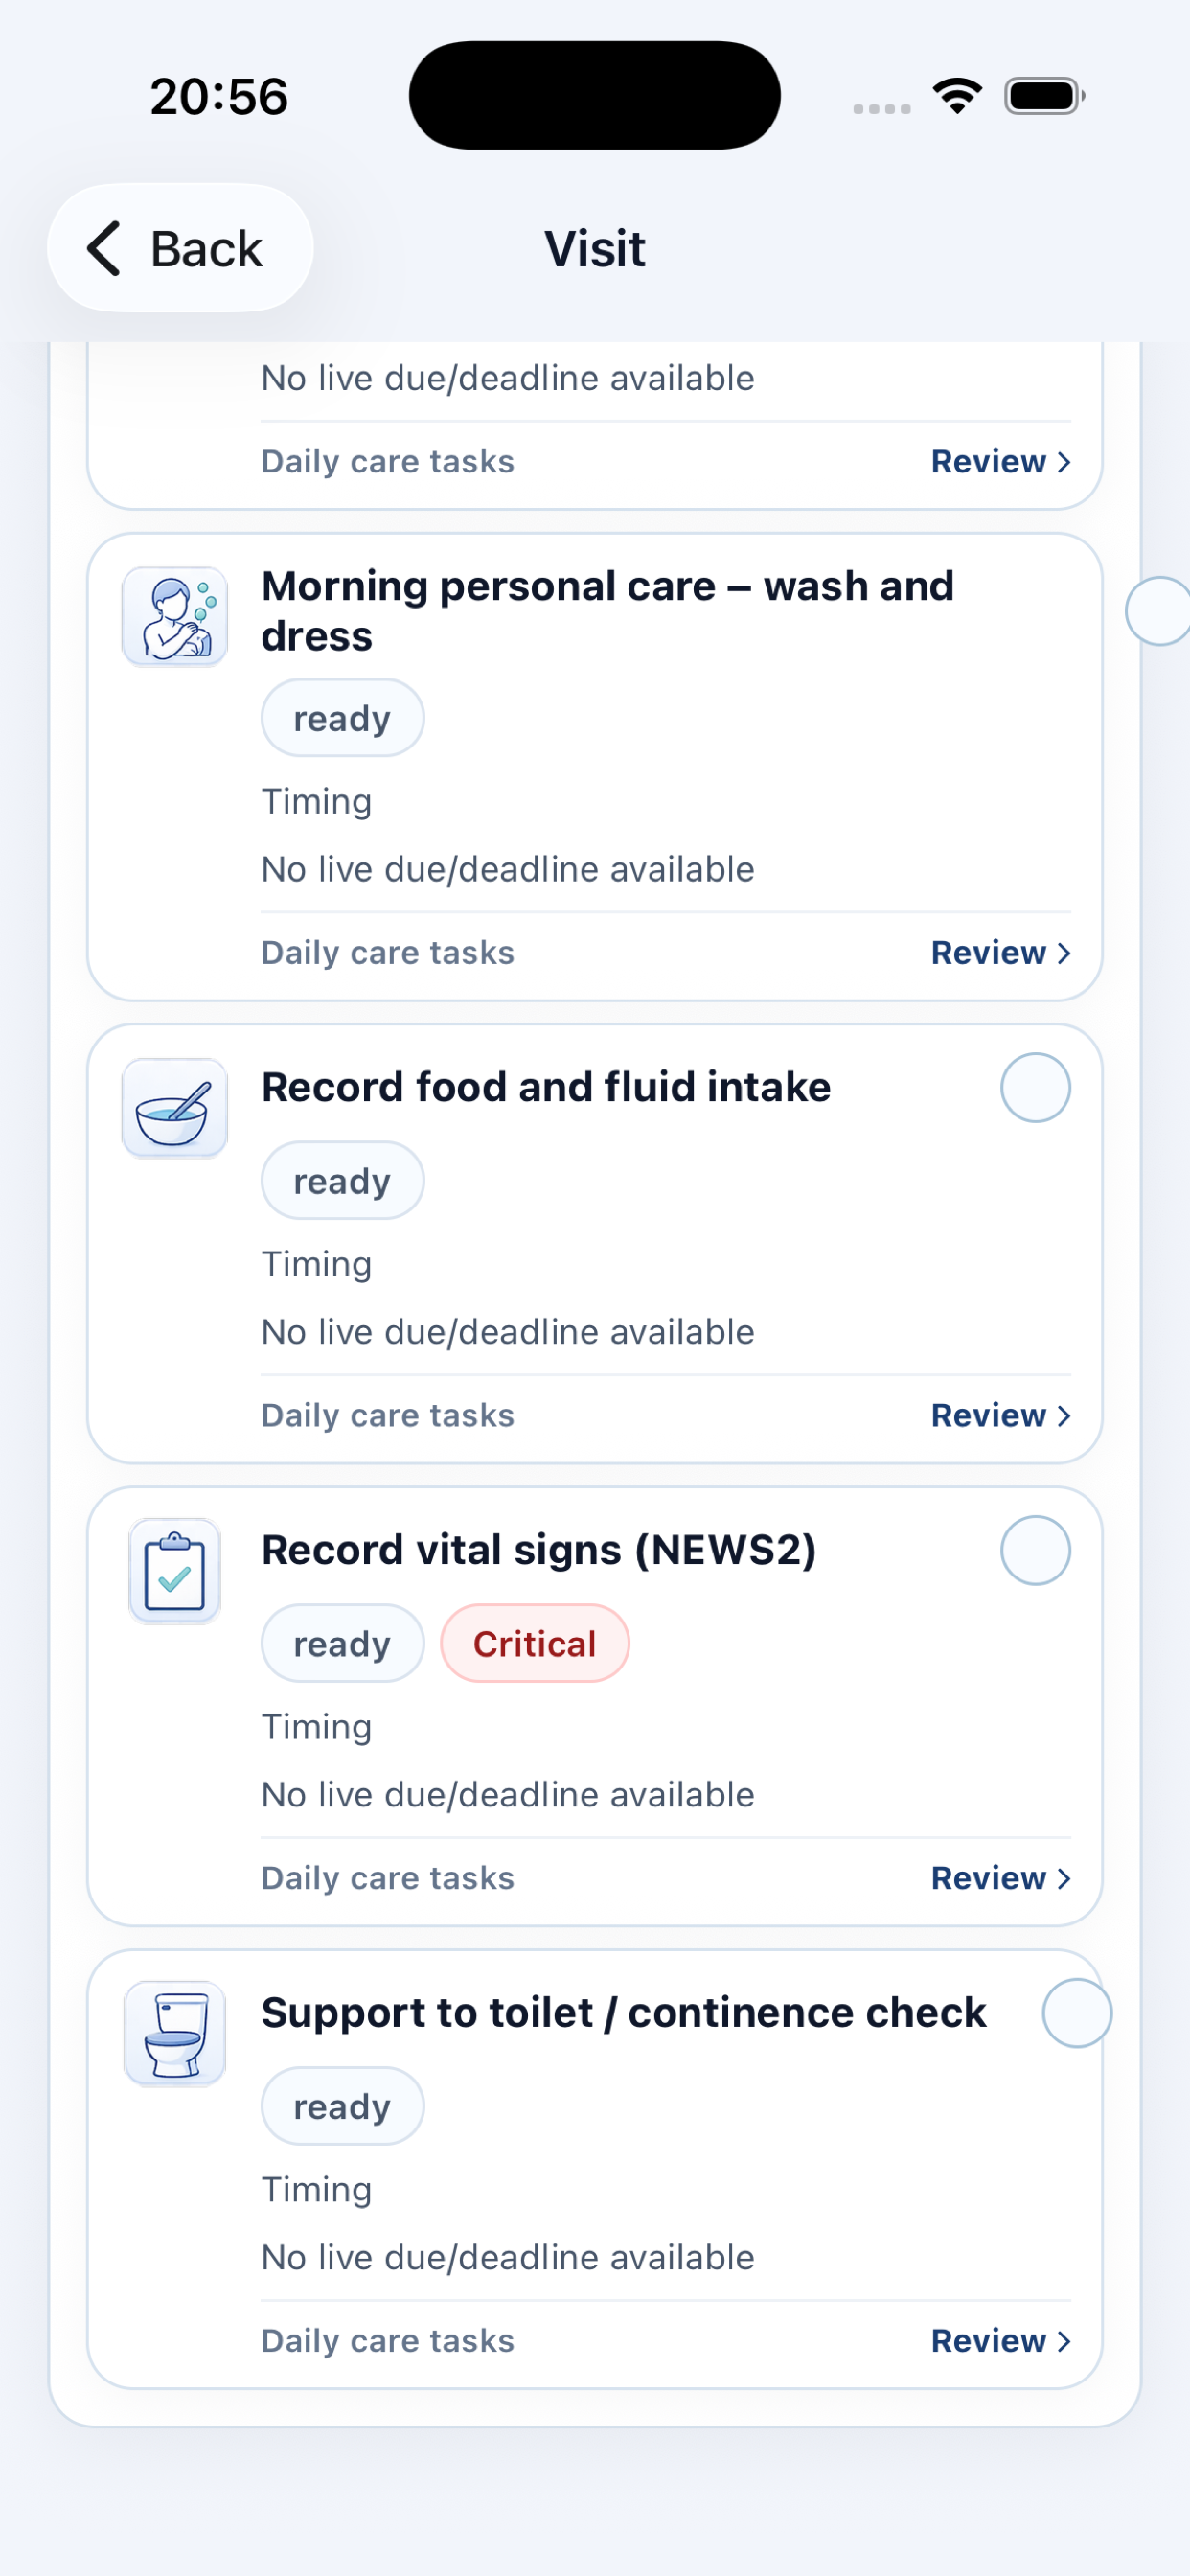The width and height of the screenshot is (1190, 2576).
Task: Check off Record food and fluid intake
Action: 1035,1088
